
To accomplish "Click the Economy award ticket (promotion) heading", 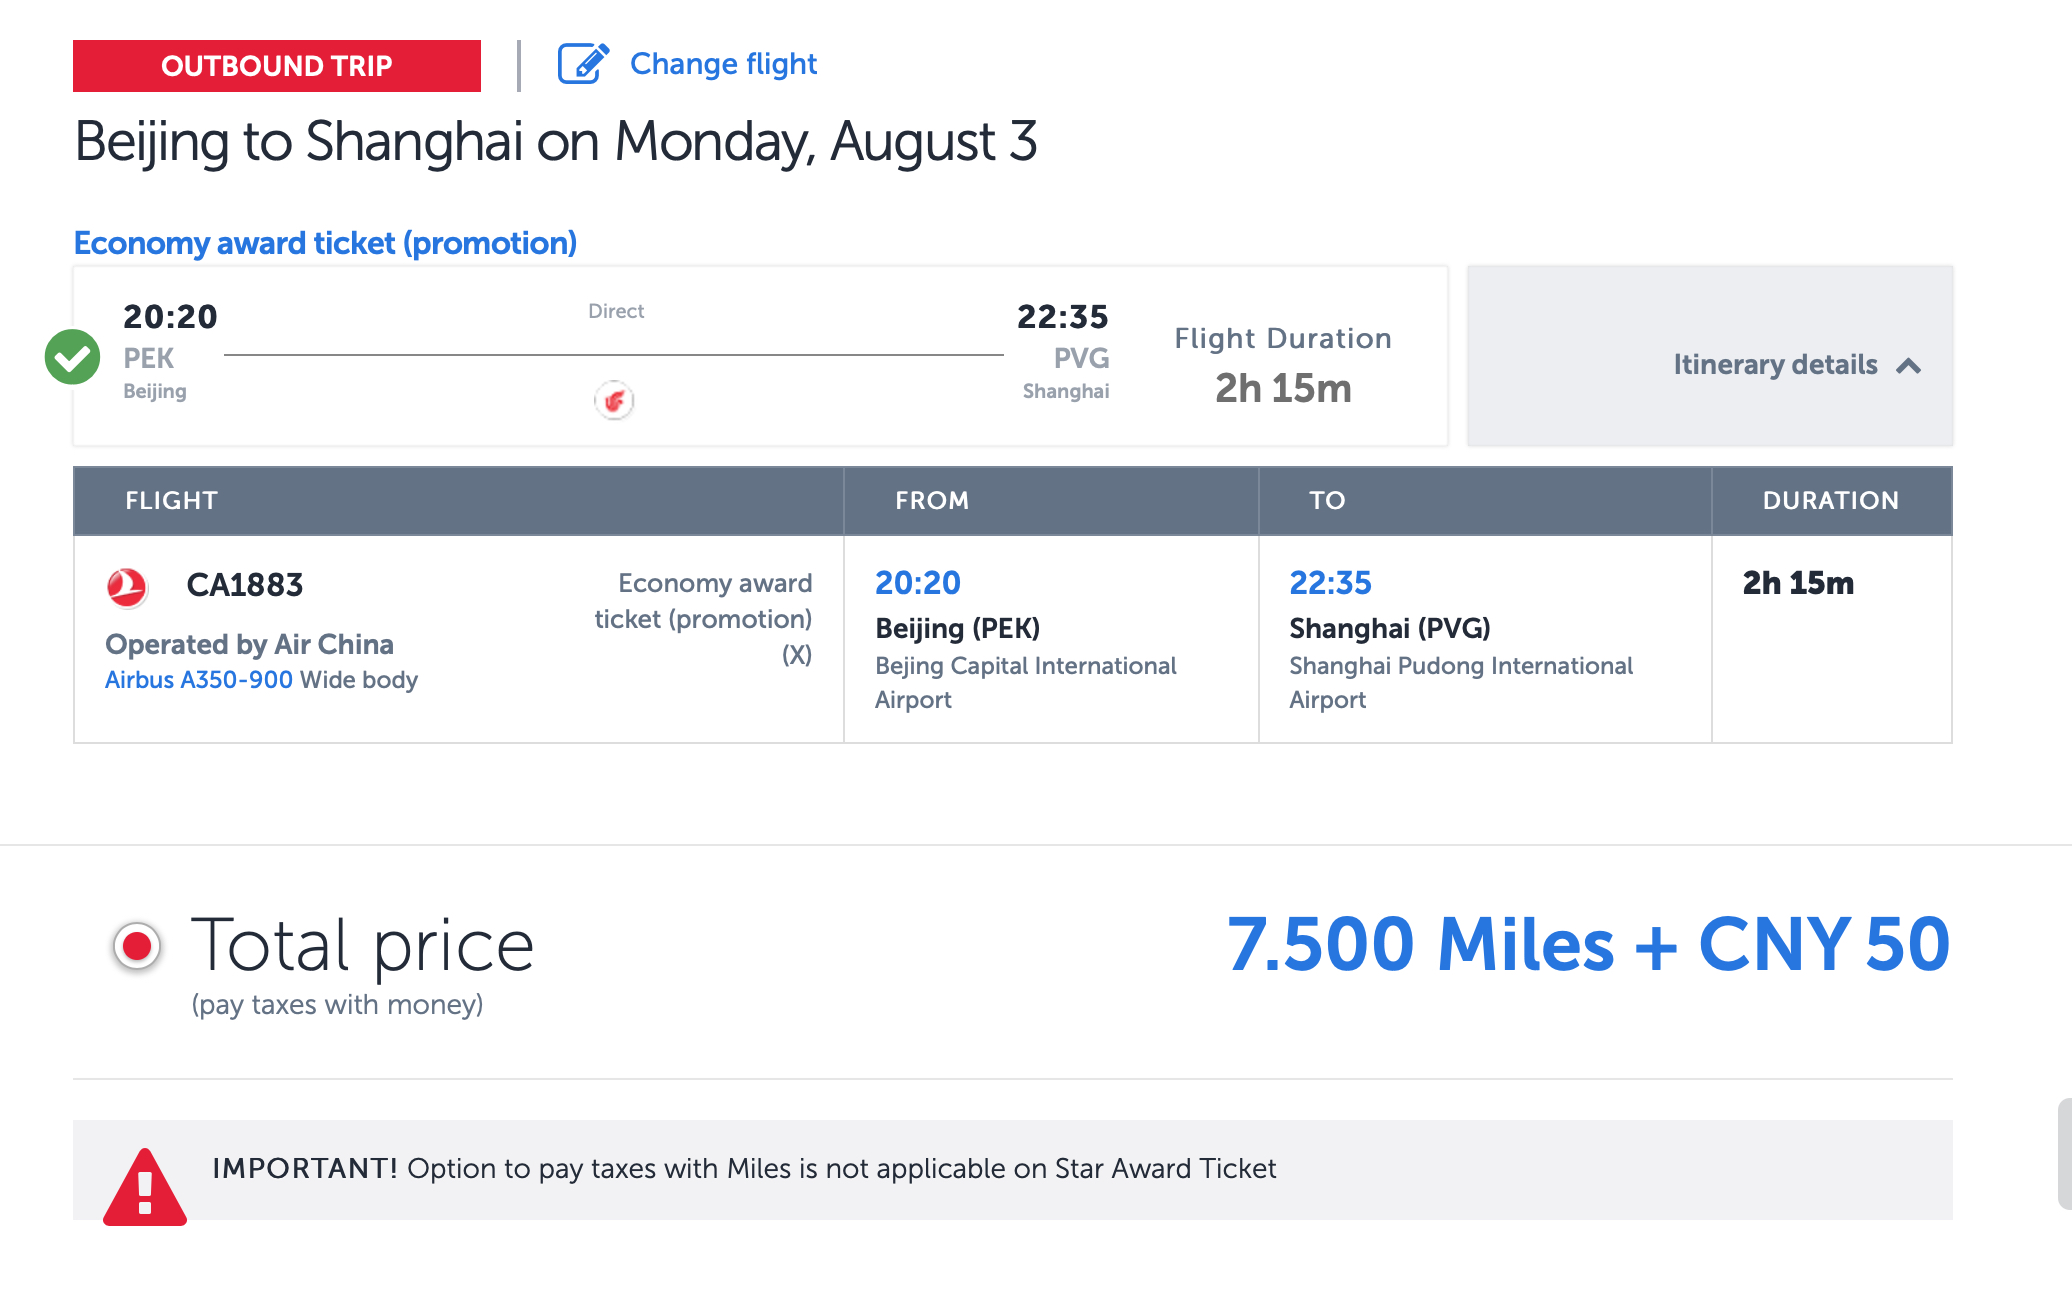I will click(x=325, y=243).
